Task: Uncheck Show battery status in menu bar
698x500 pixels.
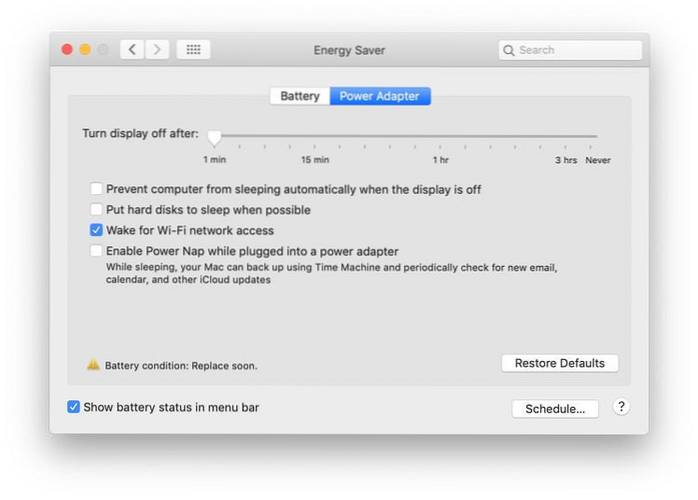Action: (74, 407)
